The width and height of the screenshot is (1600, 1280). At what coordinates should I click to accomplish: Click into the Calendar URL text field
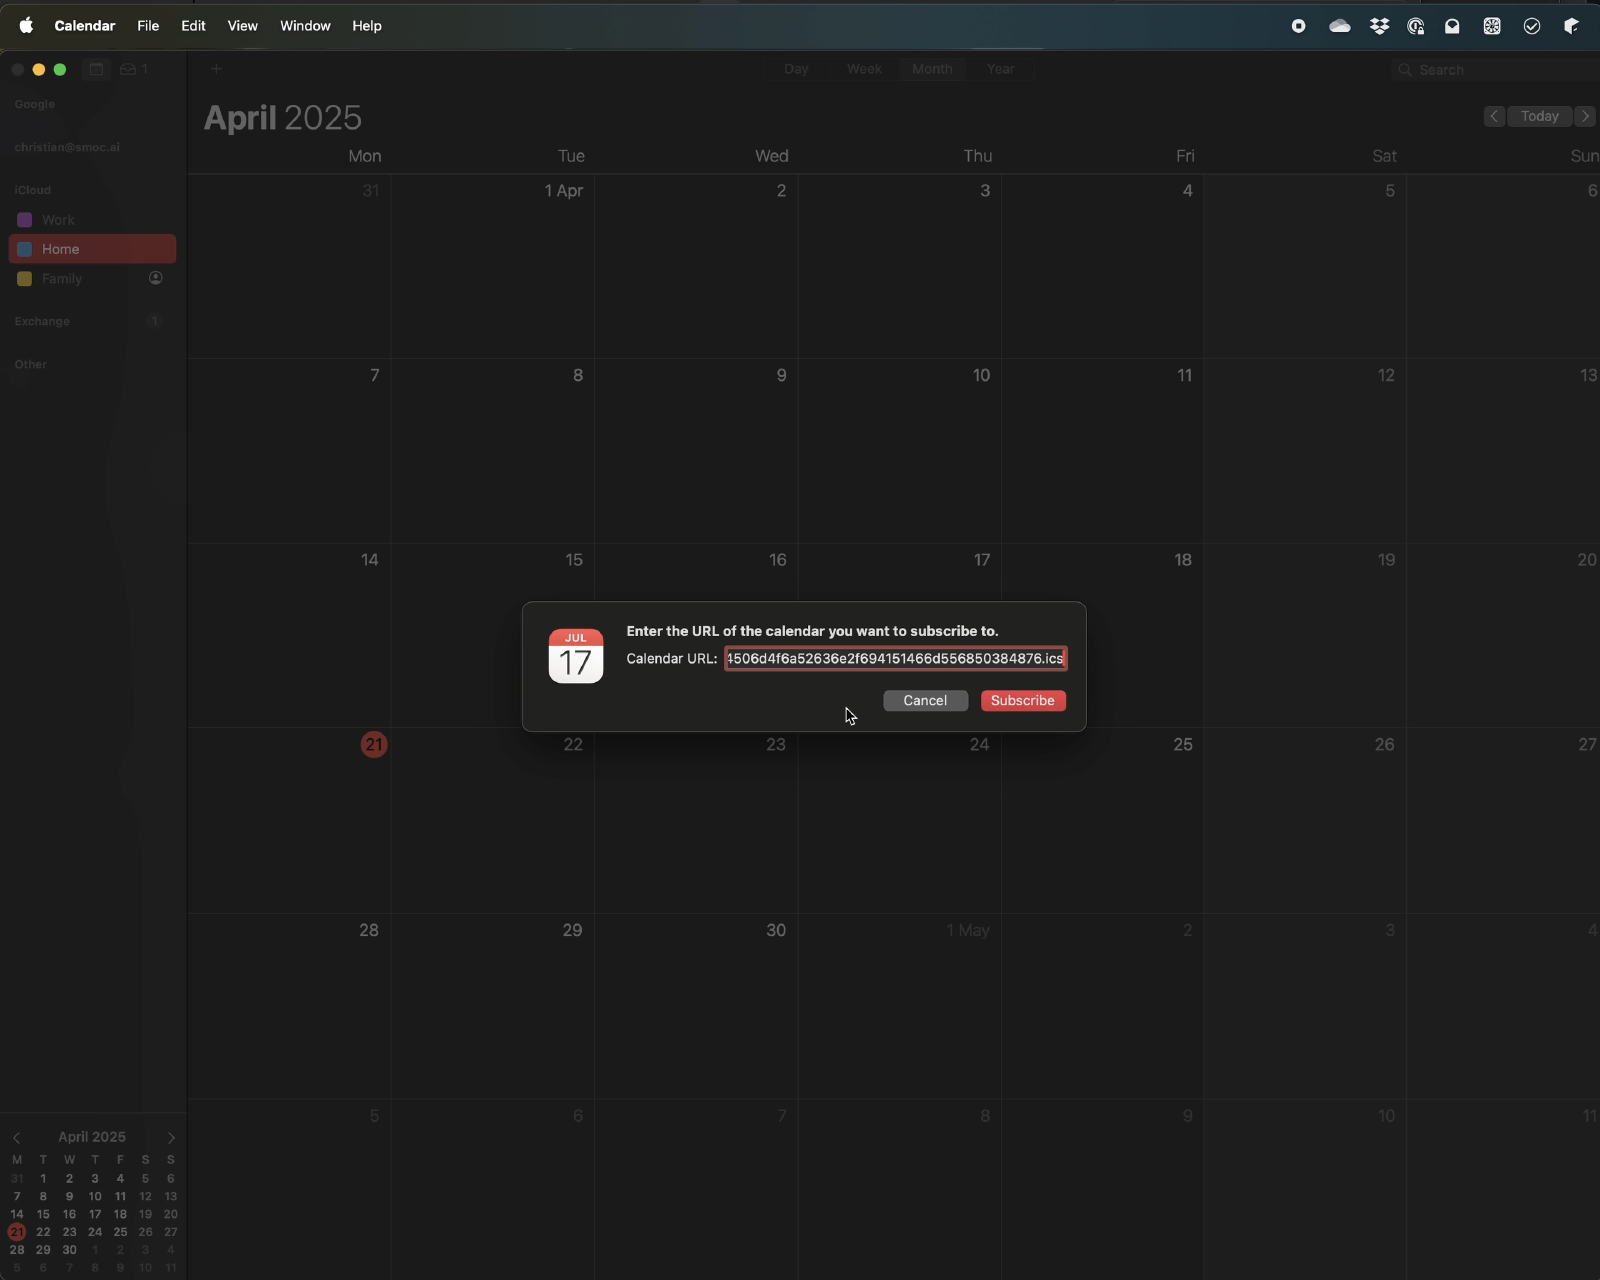tap(895, 659)
